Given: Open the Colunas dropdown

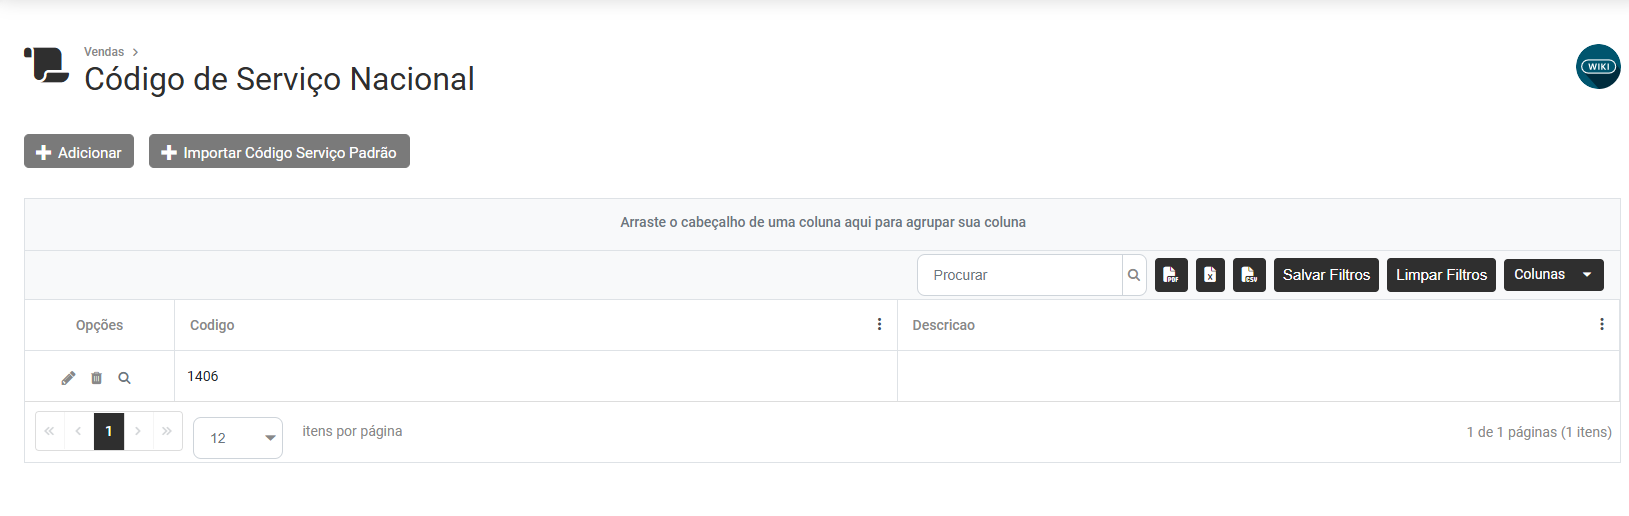Looking at the screenshot, I should [1553, 275].
